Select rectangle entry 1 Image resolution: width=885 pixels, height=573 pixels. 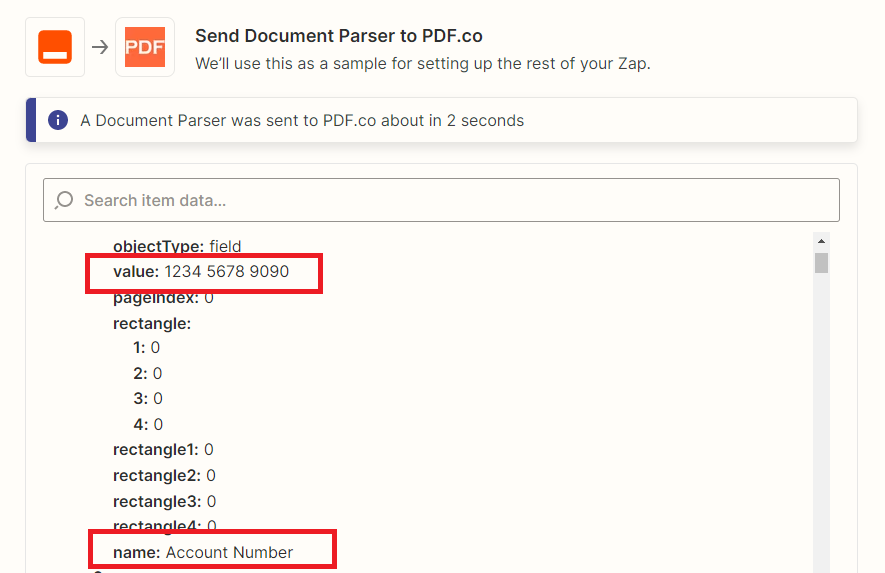pyautogui.click(x=147, y=348)
